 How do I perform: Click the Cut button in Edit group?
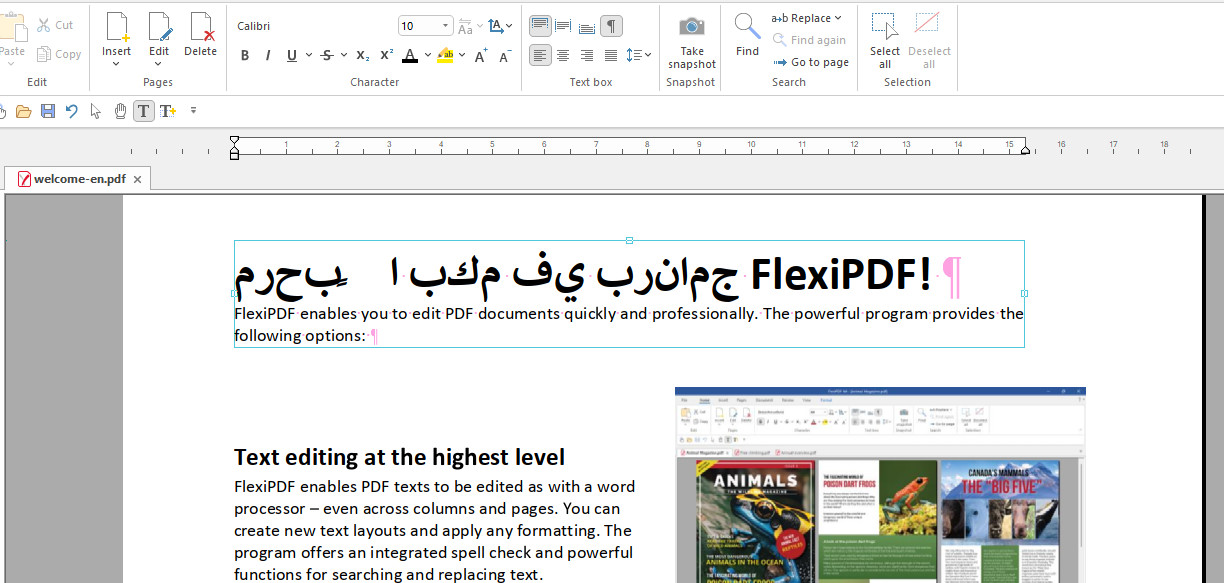[x=55, y=25]
